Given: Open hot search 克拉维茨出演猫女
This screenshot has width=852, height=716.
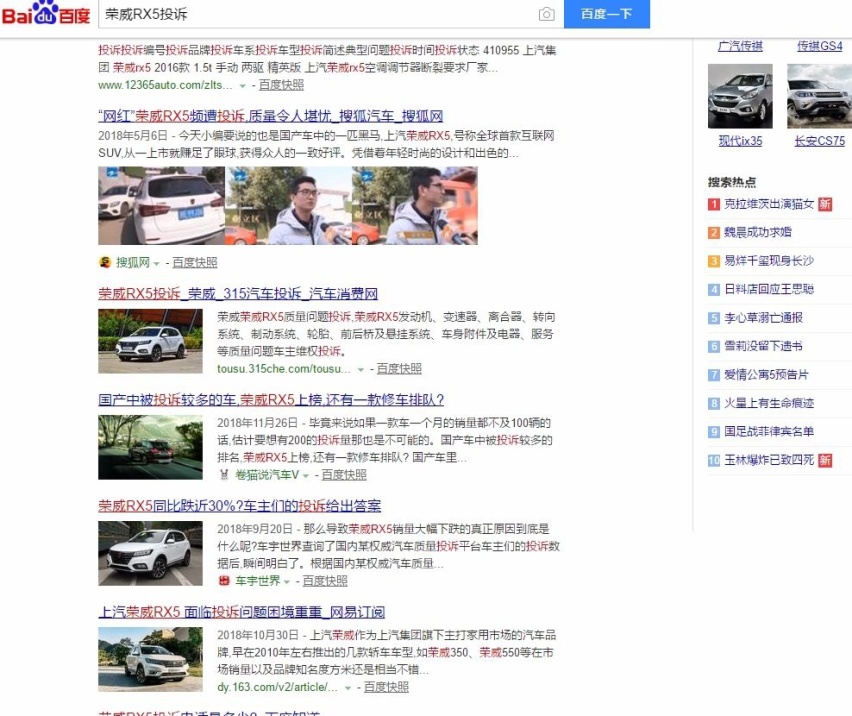Looking at the screenshot, I should (x=769, y=204).
